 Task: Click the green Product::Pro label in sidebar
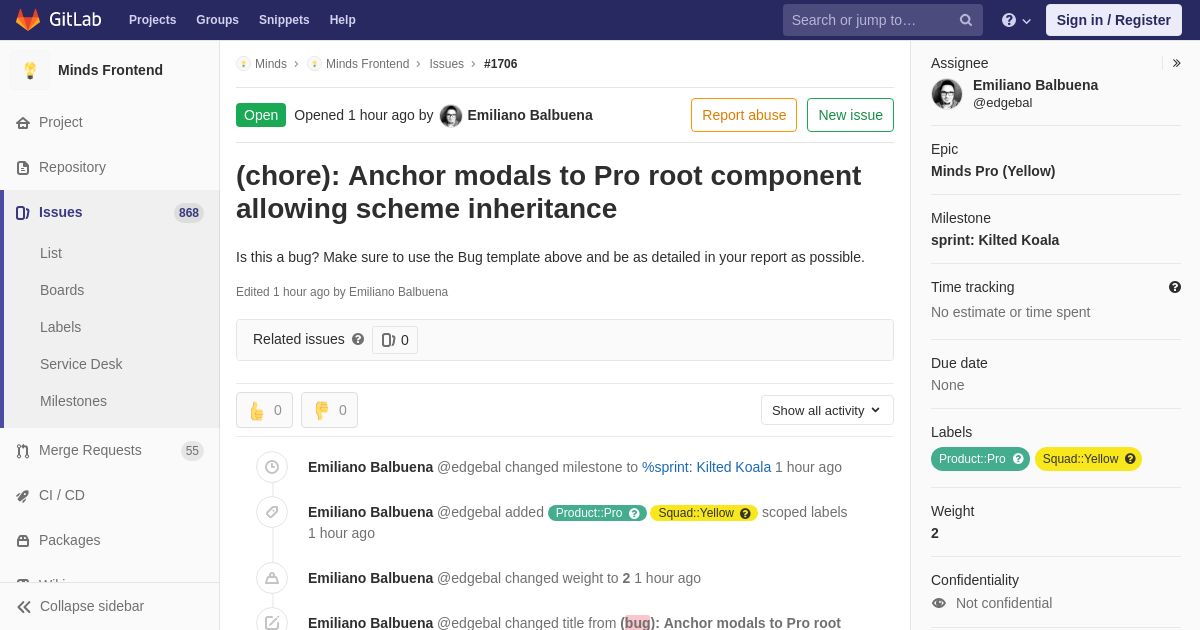point(980,459)
